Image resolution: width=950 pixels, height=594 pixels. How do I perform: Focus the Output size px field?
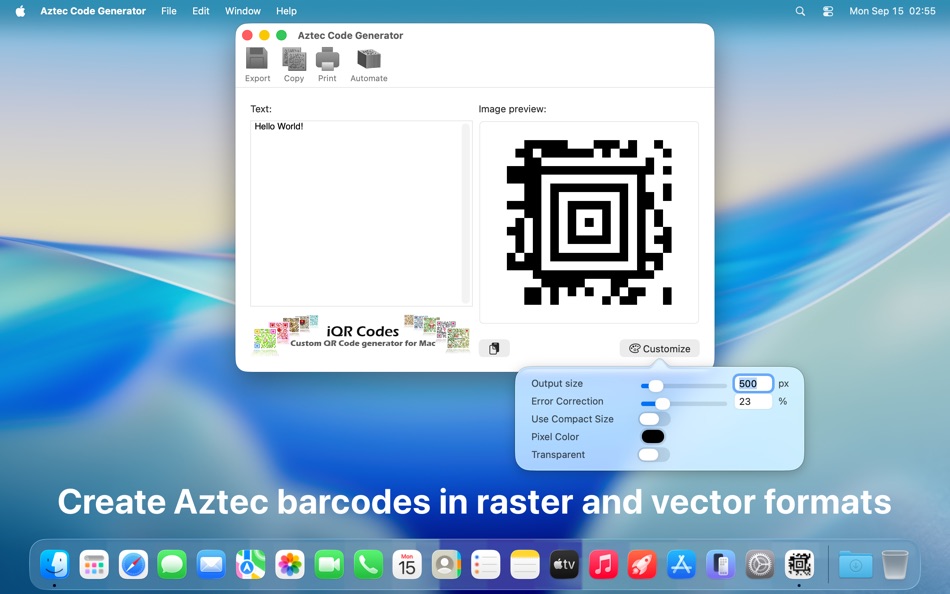753,384
